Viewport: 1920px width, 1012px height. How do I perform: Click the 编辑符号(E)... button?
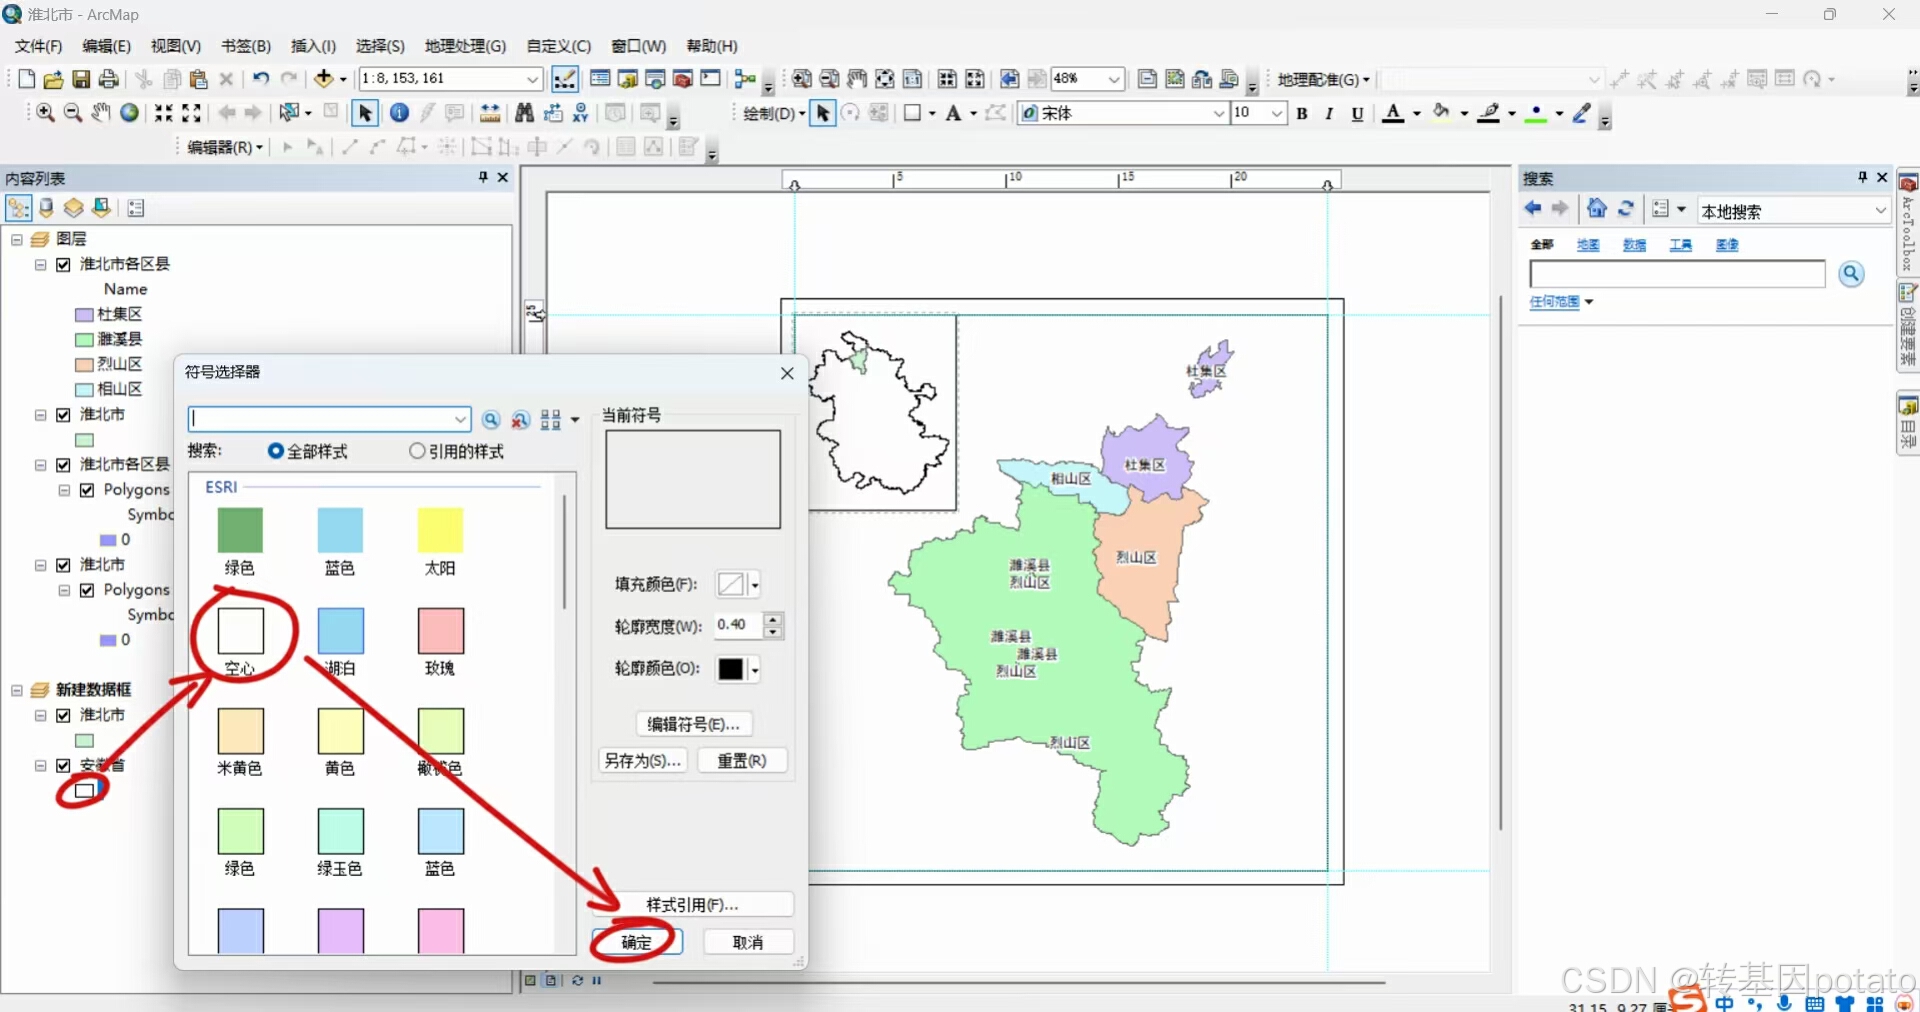coord(693,723)
